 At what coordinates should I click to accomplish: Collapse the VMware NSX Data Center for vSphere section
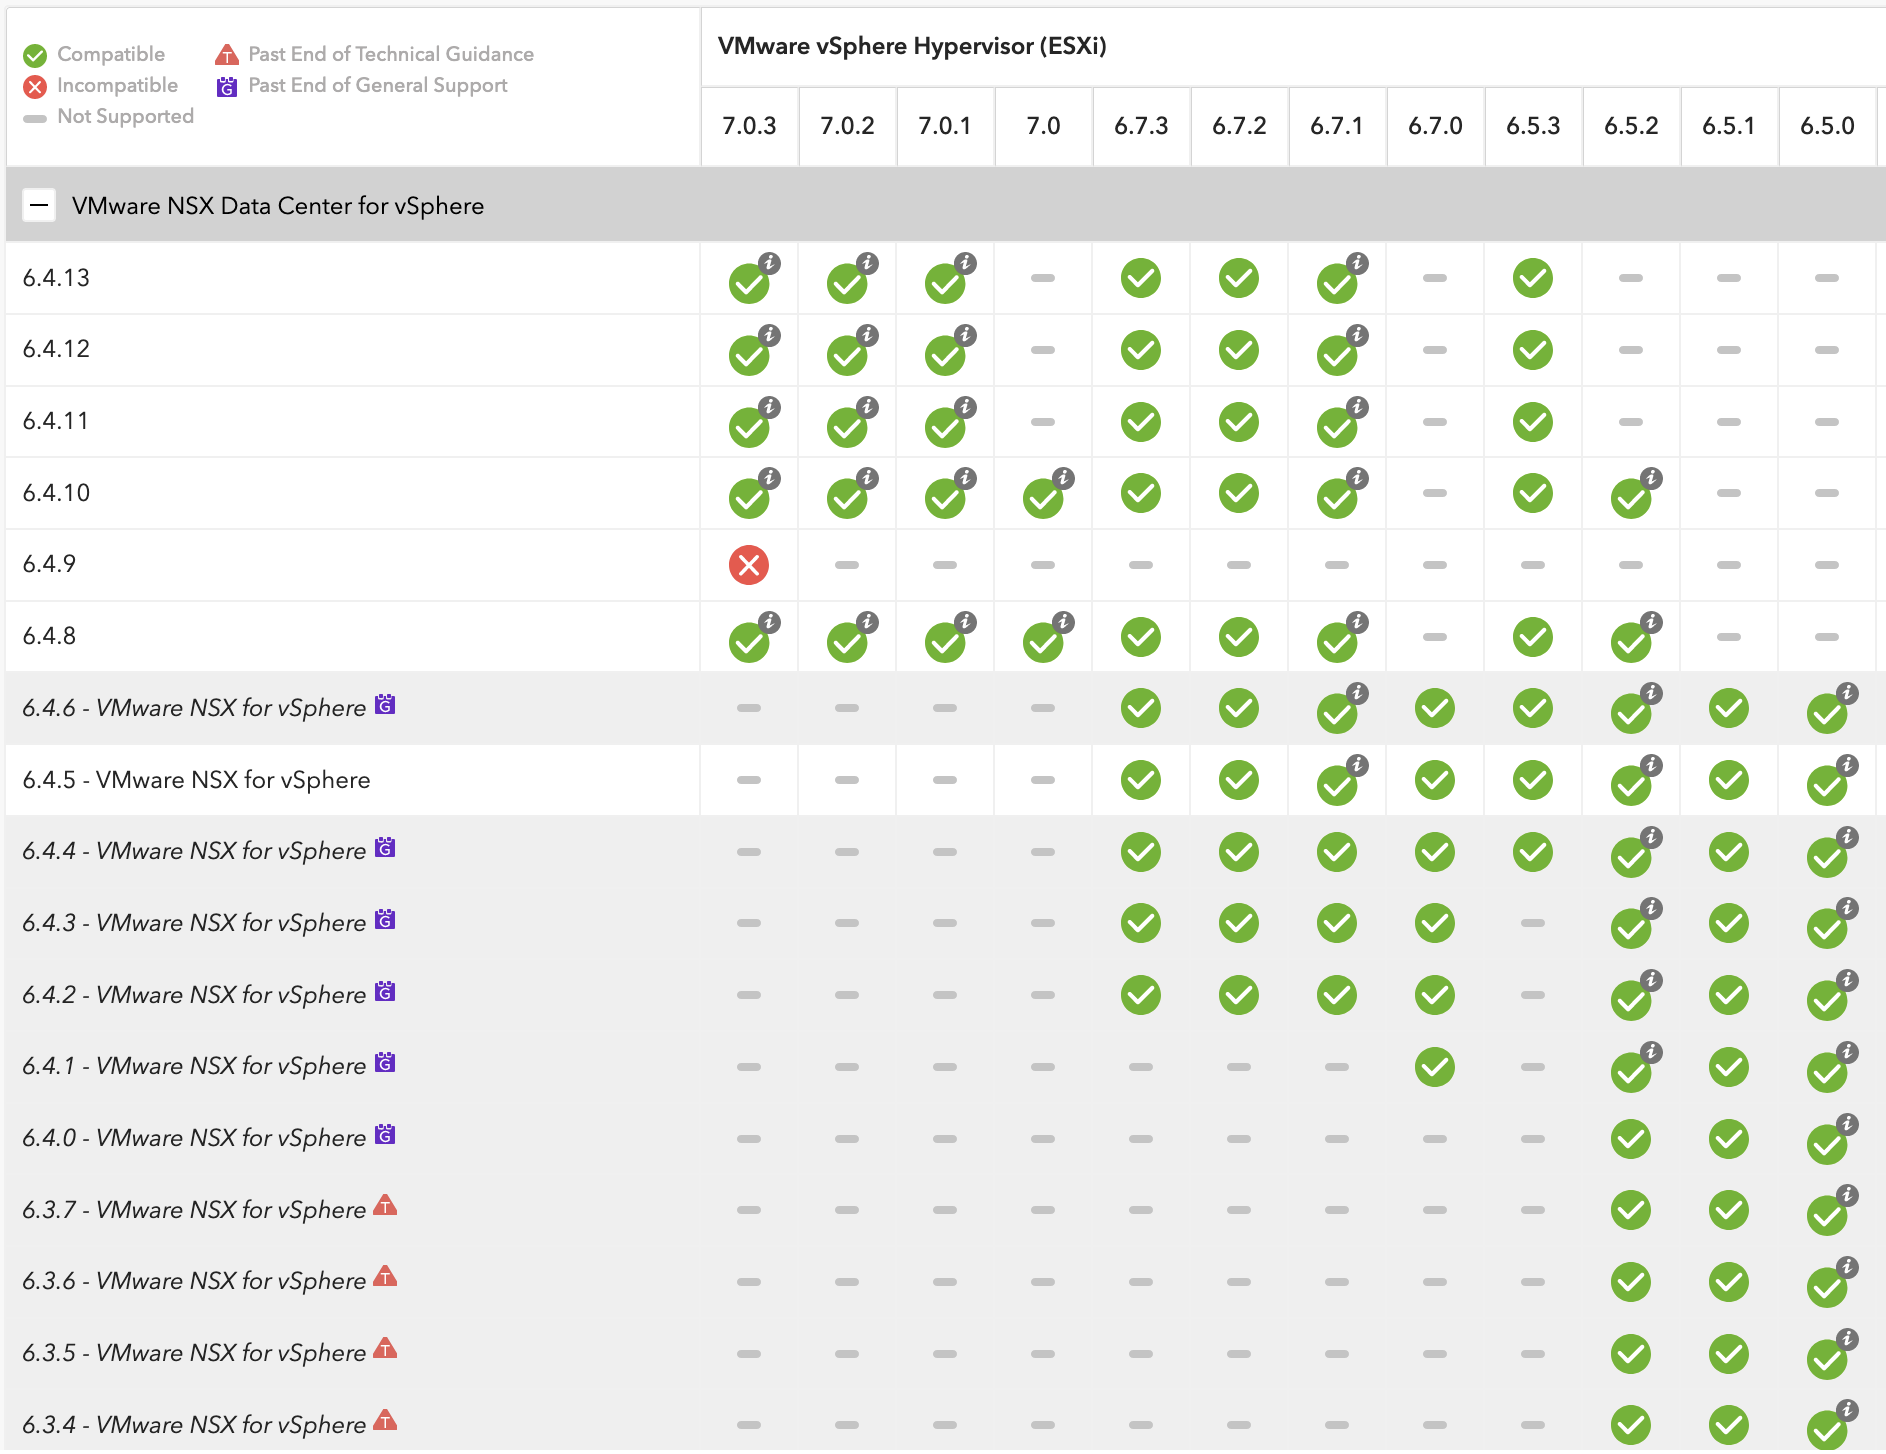(39, 206)
